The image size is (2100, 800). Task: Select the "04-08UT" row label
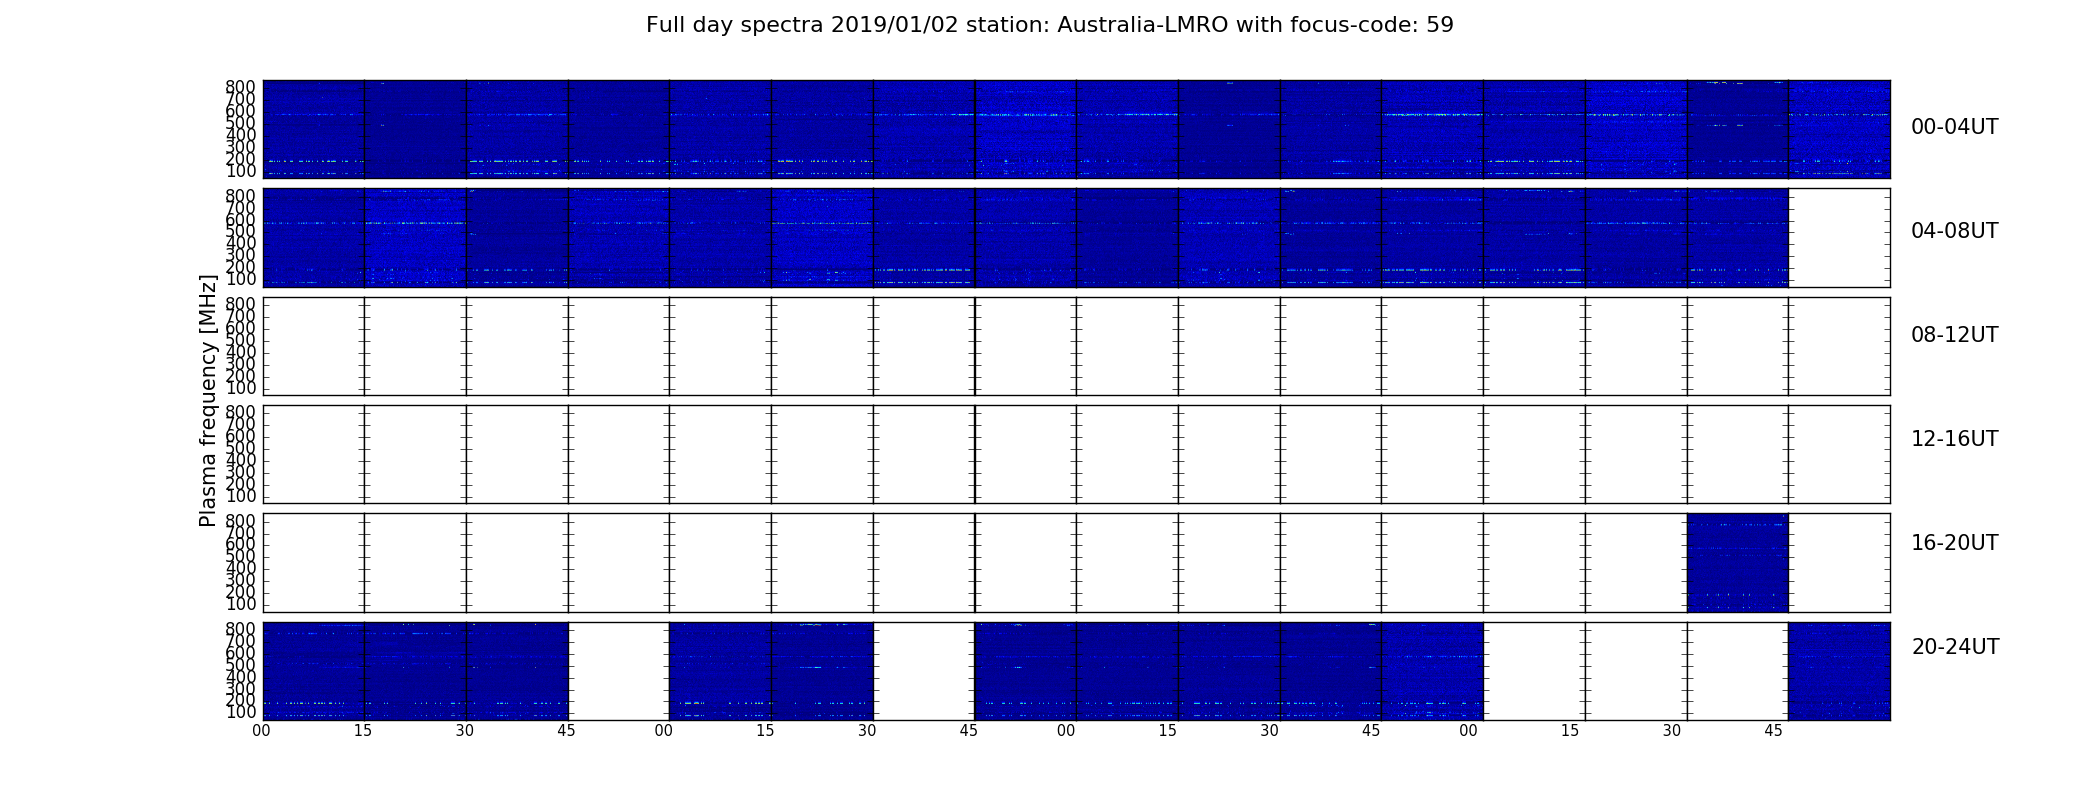point(1954,231)
